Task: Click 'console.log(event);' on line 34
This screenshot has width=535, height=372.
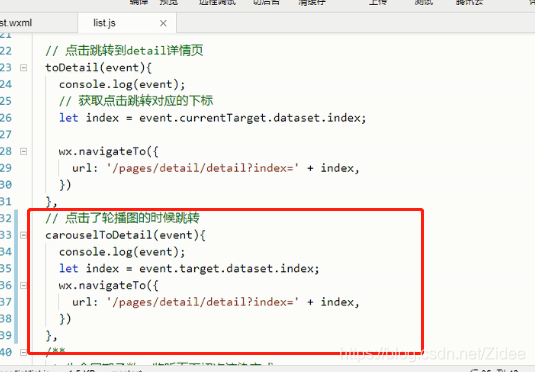Action: (x=122, y=252)
